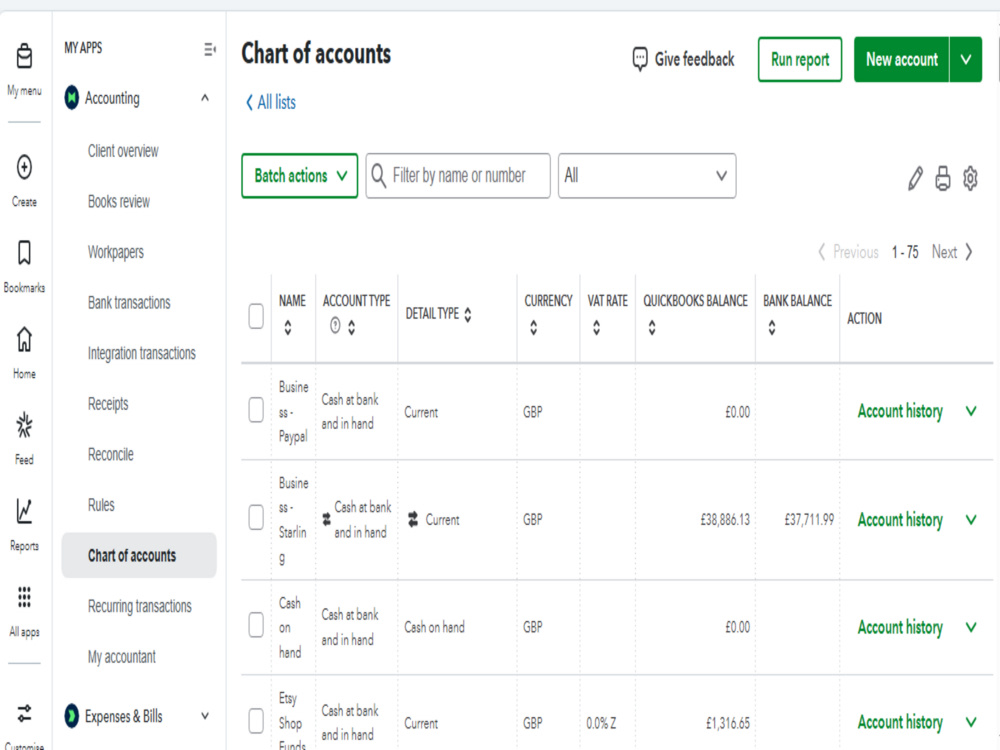Click the Customise sliders icon
The height and width of the screenshot is (750, 1000).
pos(24,714)
